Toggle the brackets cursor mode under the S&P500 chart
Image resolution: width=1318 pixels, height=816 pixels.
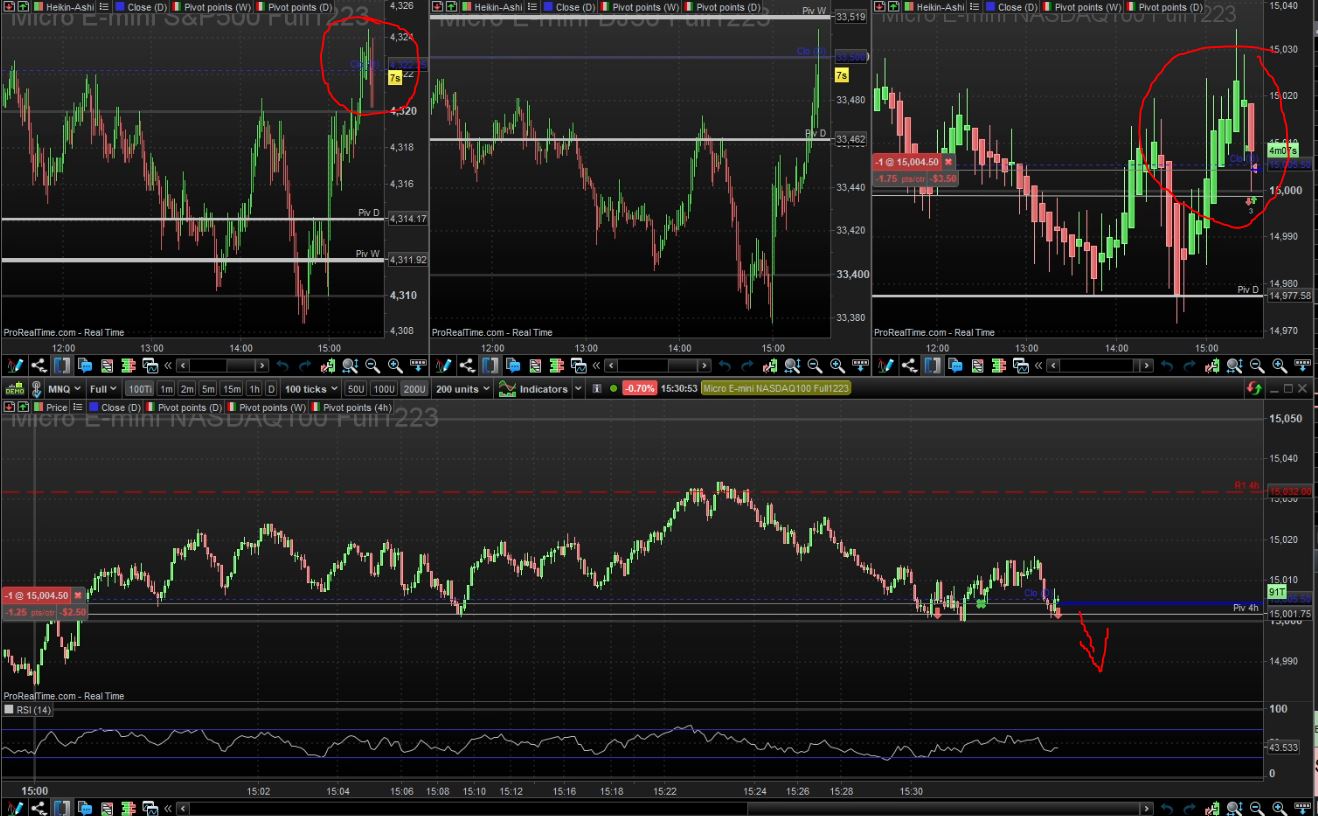pyautogui.click(x=61, y=366)
